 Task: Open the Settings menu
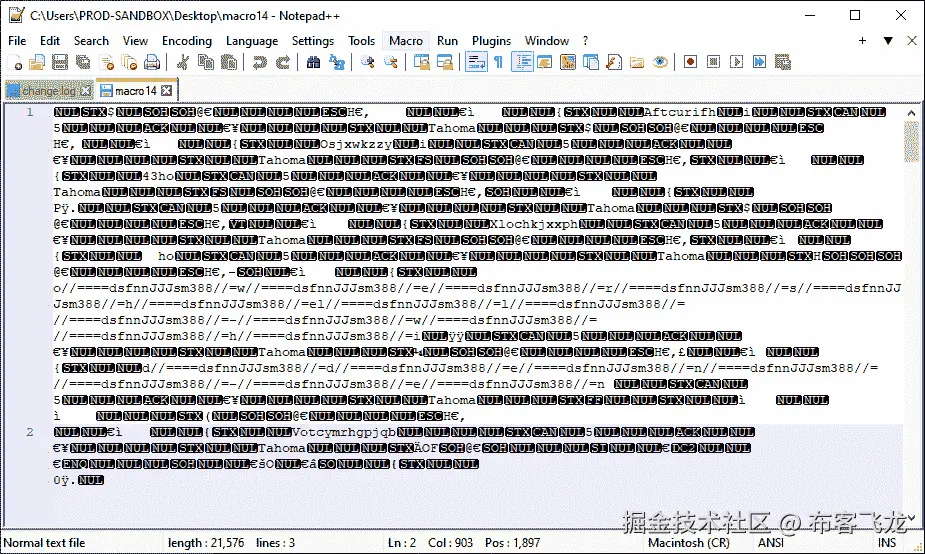pos(313,41)
